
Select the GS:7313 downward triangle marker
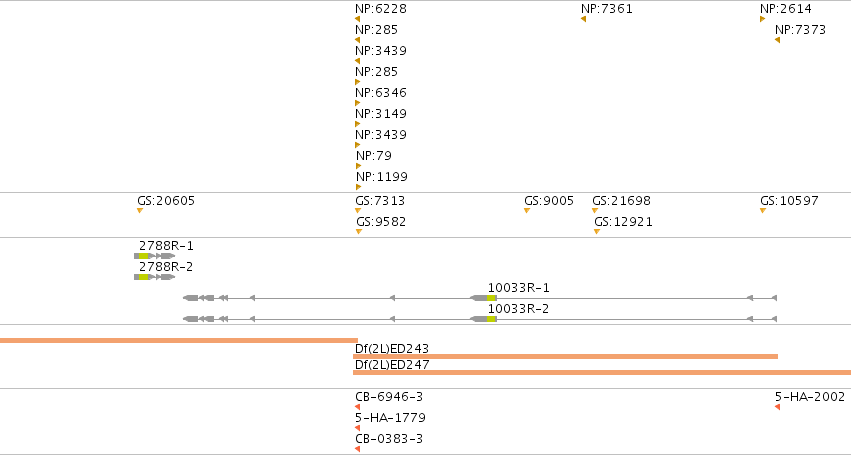pos(358,211)
